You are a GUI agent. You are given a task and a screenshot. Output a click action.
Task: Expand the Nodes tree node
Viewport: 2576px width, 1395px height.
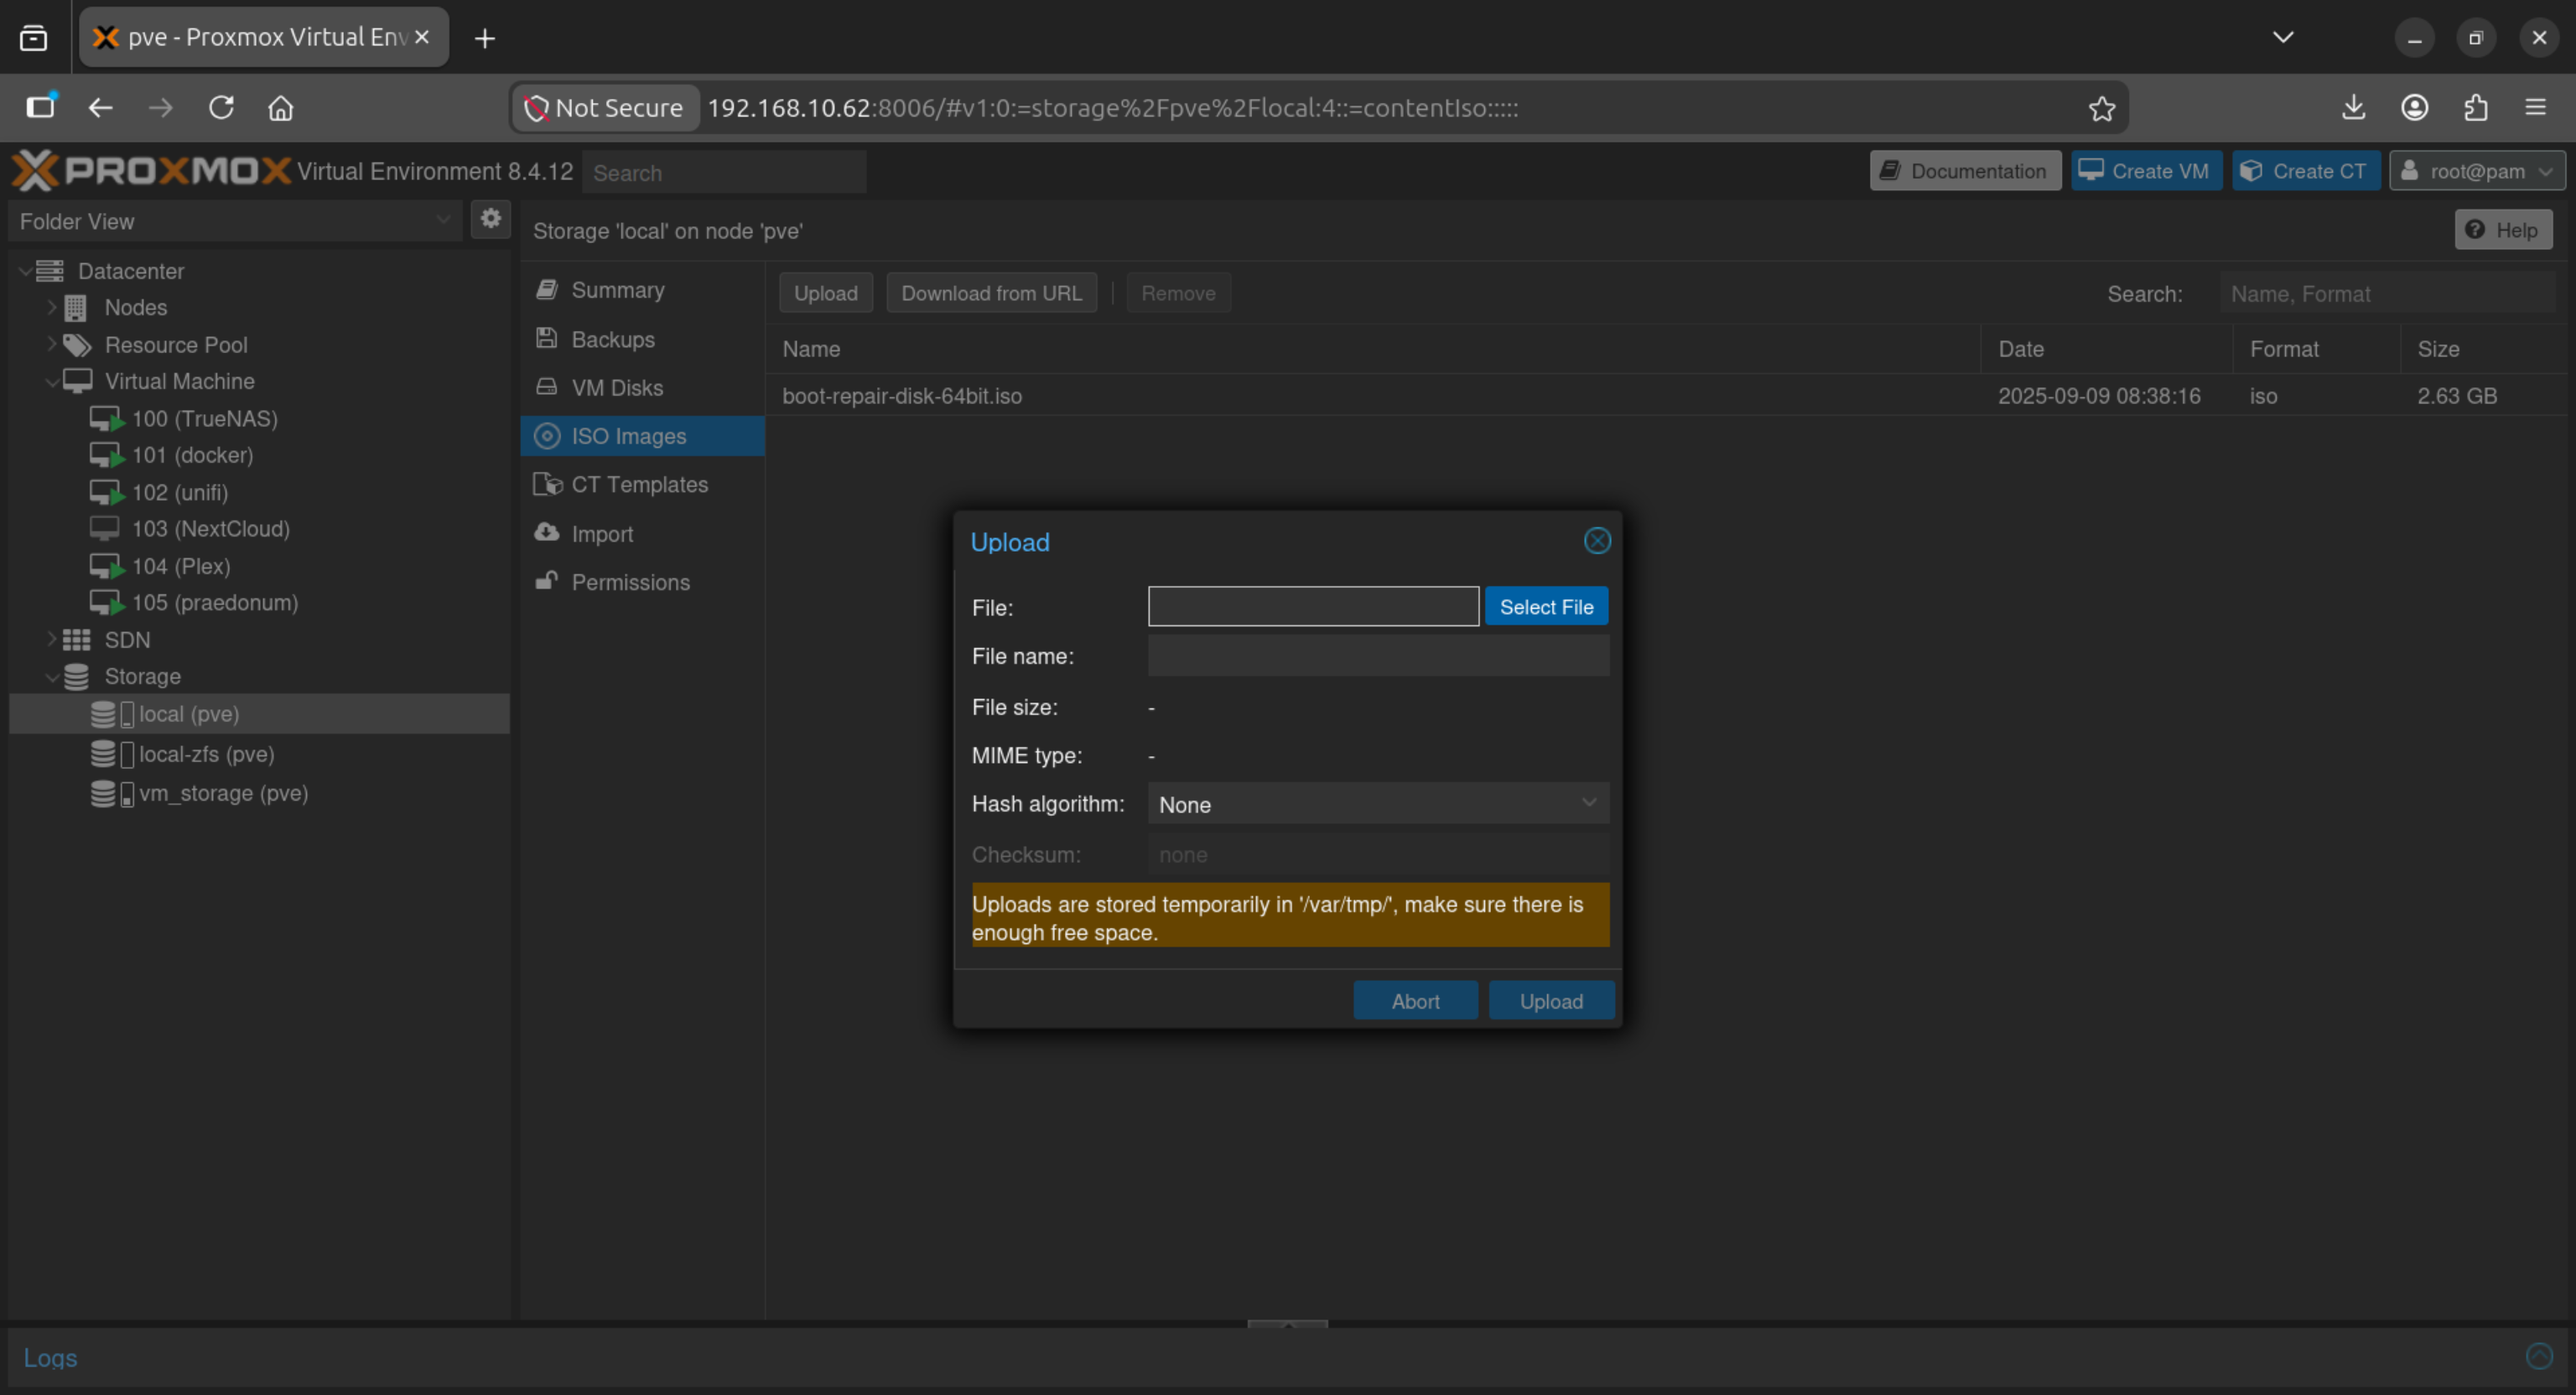(x=51, y=307)
